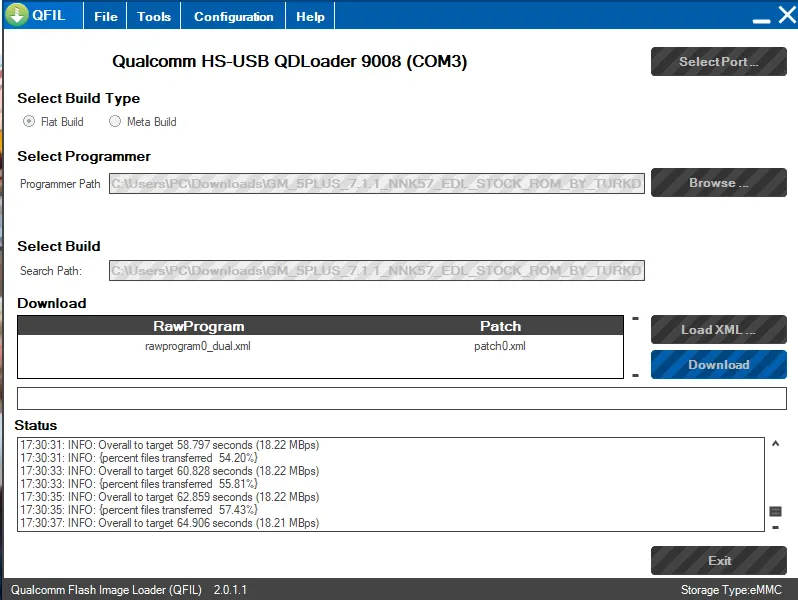Screen dimensions: 798x600
Task: Click the Overall to target 60.828 seconds line
Action: point(169,471)
